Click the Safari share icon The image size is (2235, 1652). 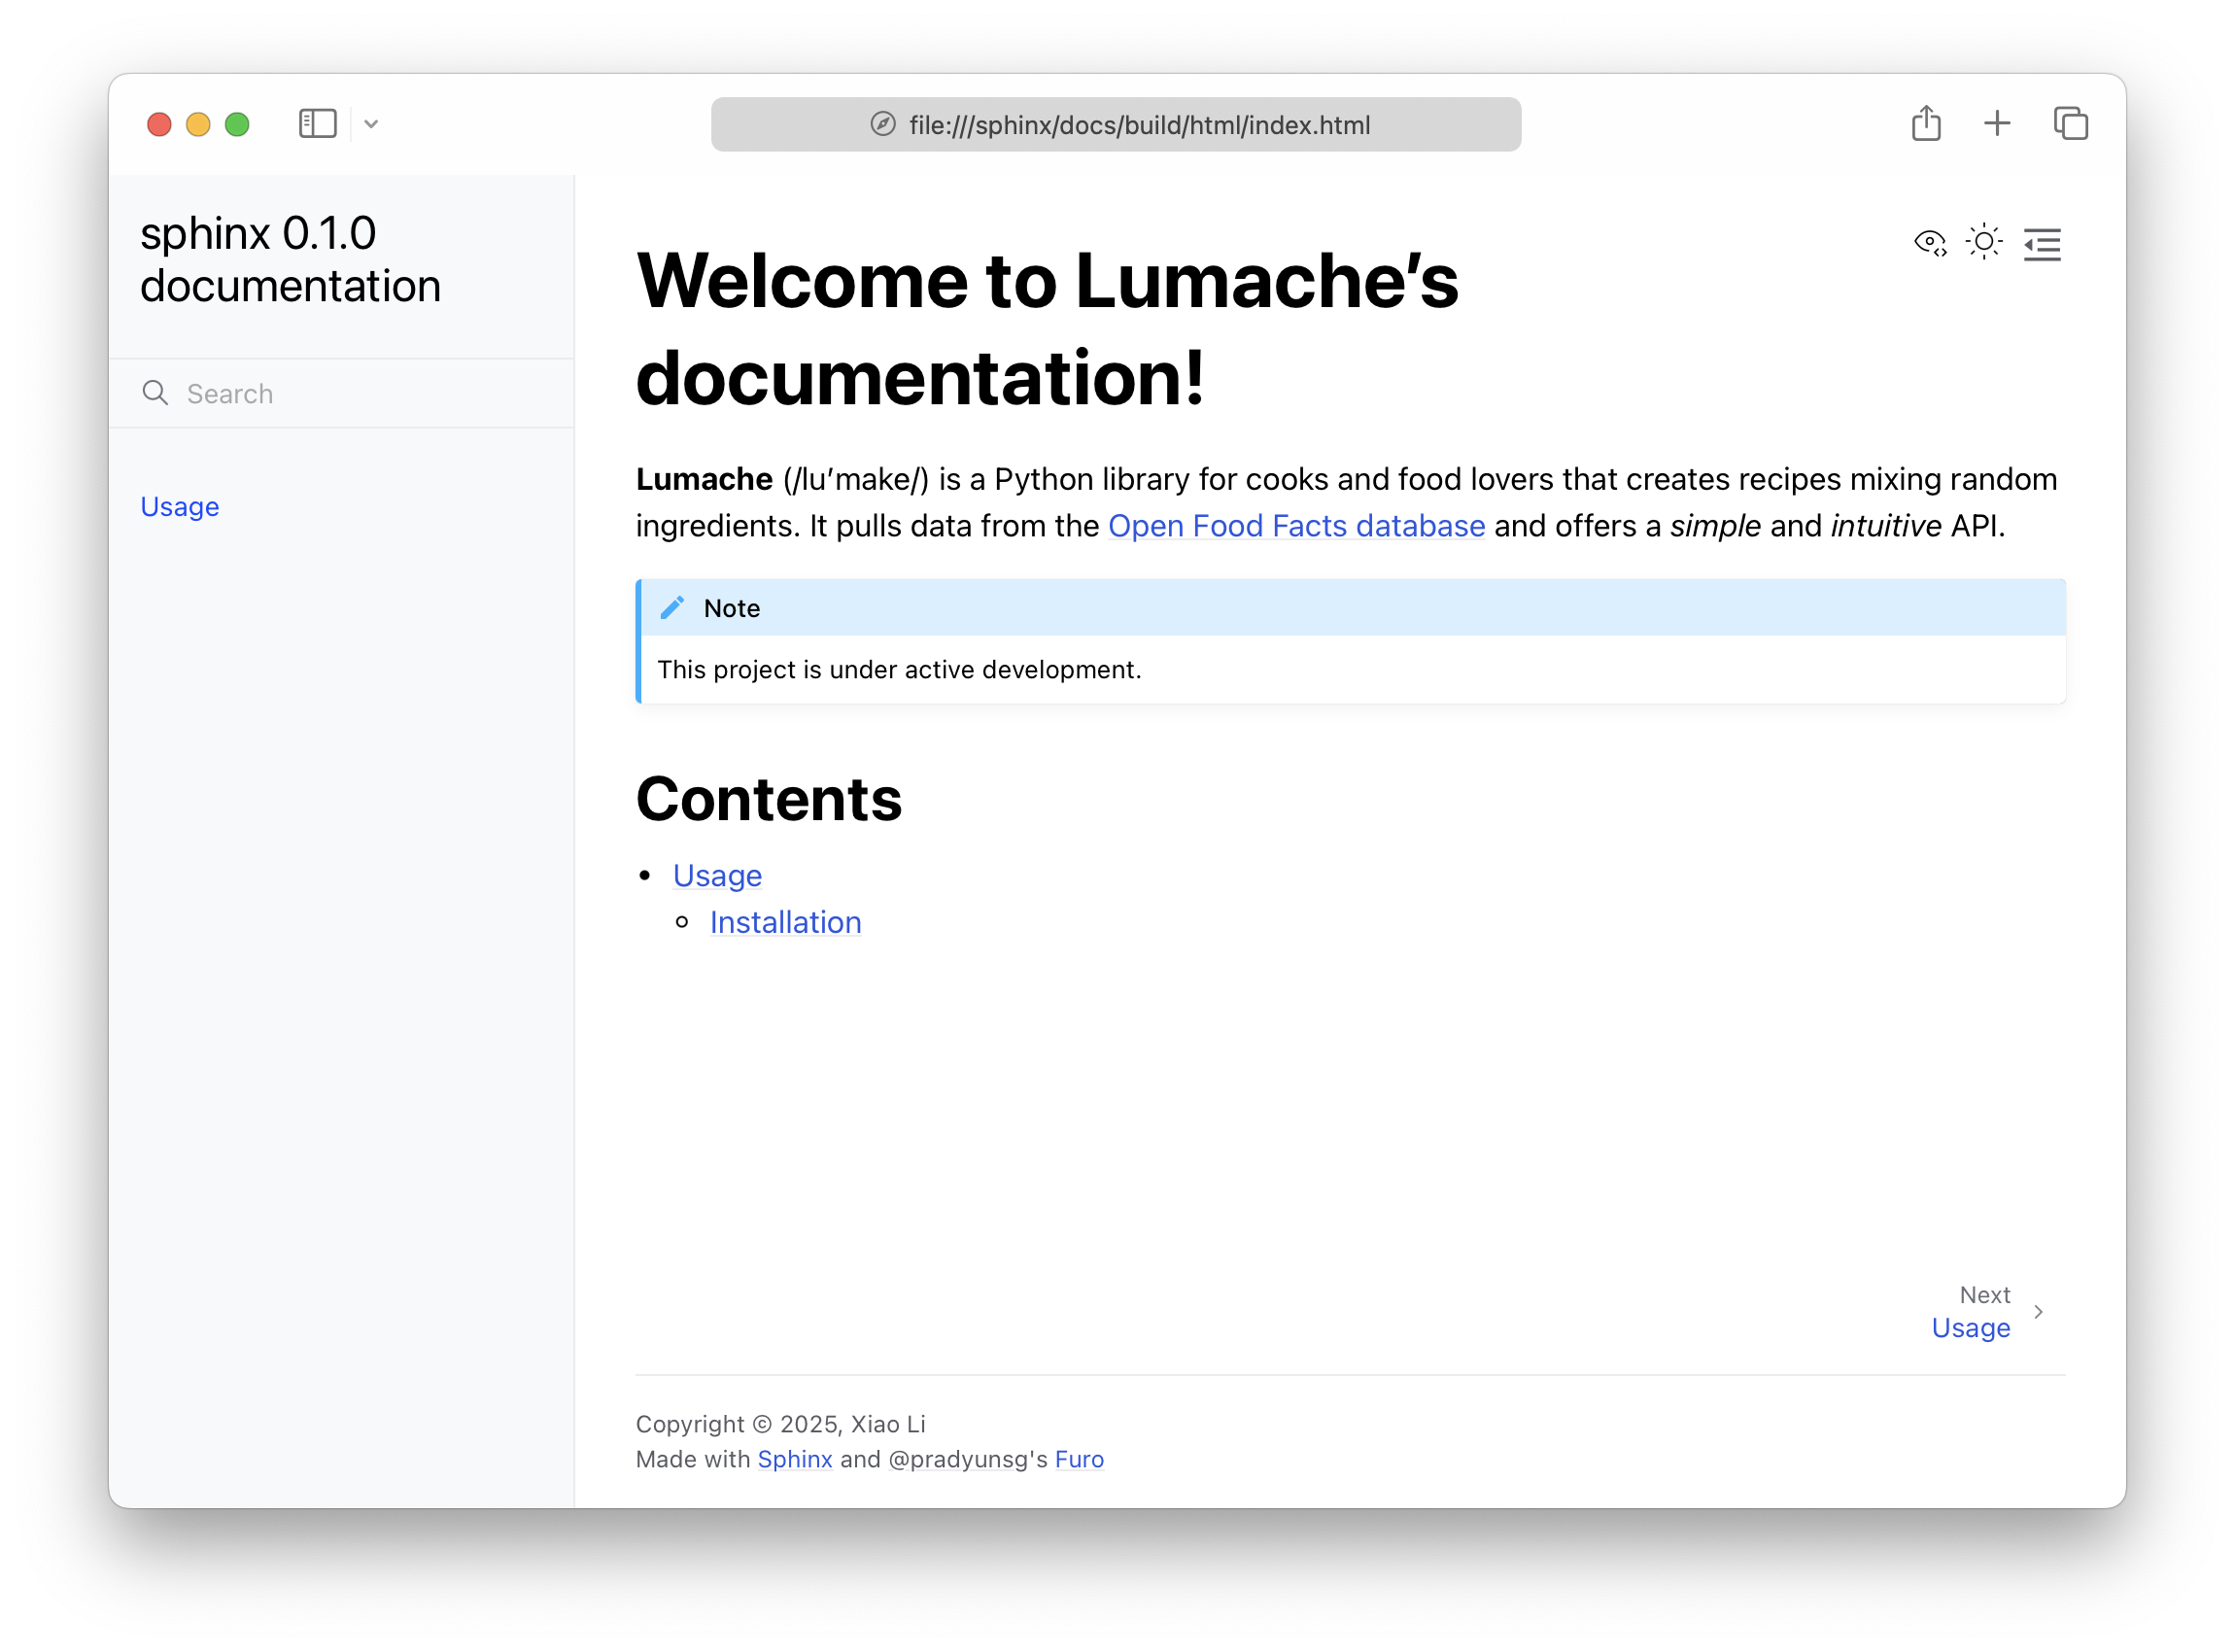[1926, 124]
